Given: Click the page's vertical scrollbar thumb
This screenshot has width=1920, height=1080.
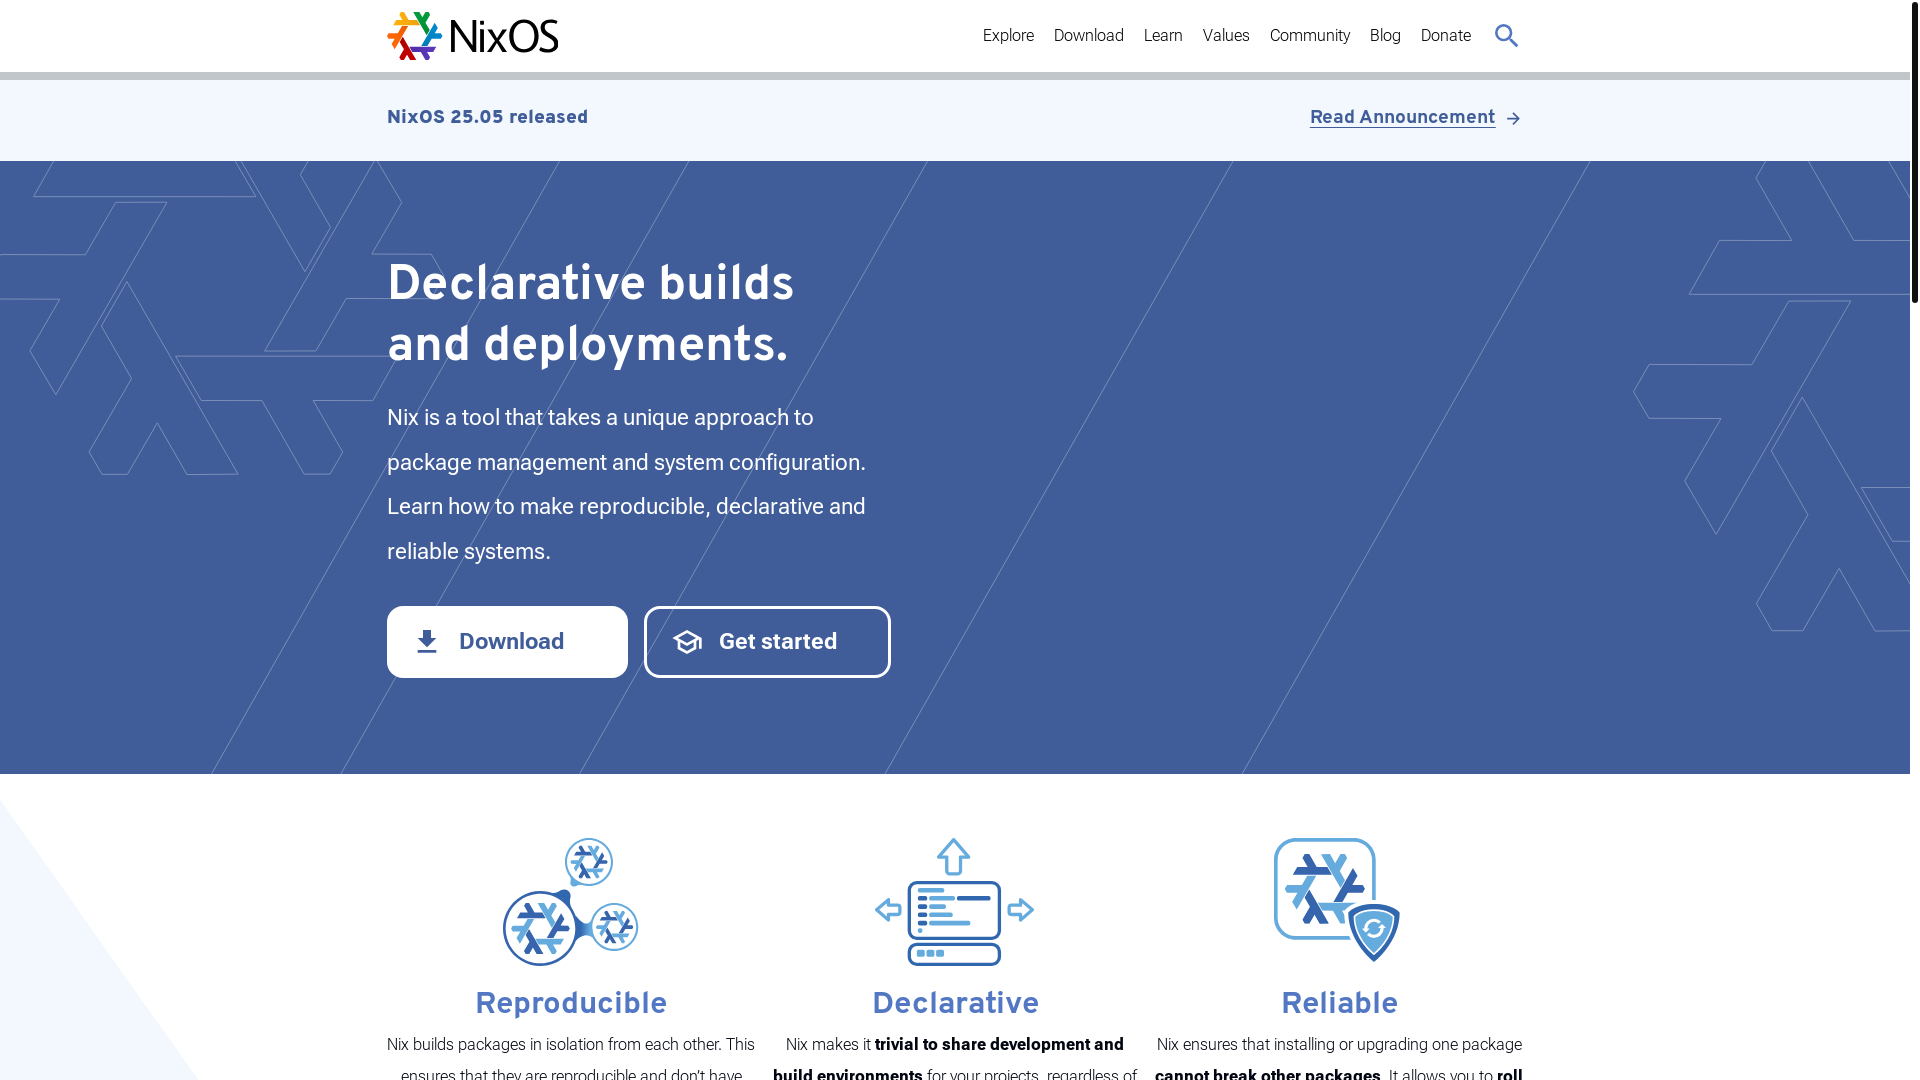Looking at the screenshot, I should point(1914,151).
